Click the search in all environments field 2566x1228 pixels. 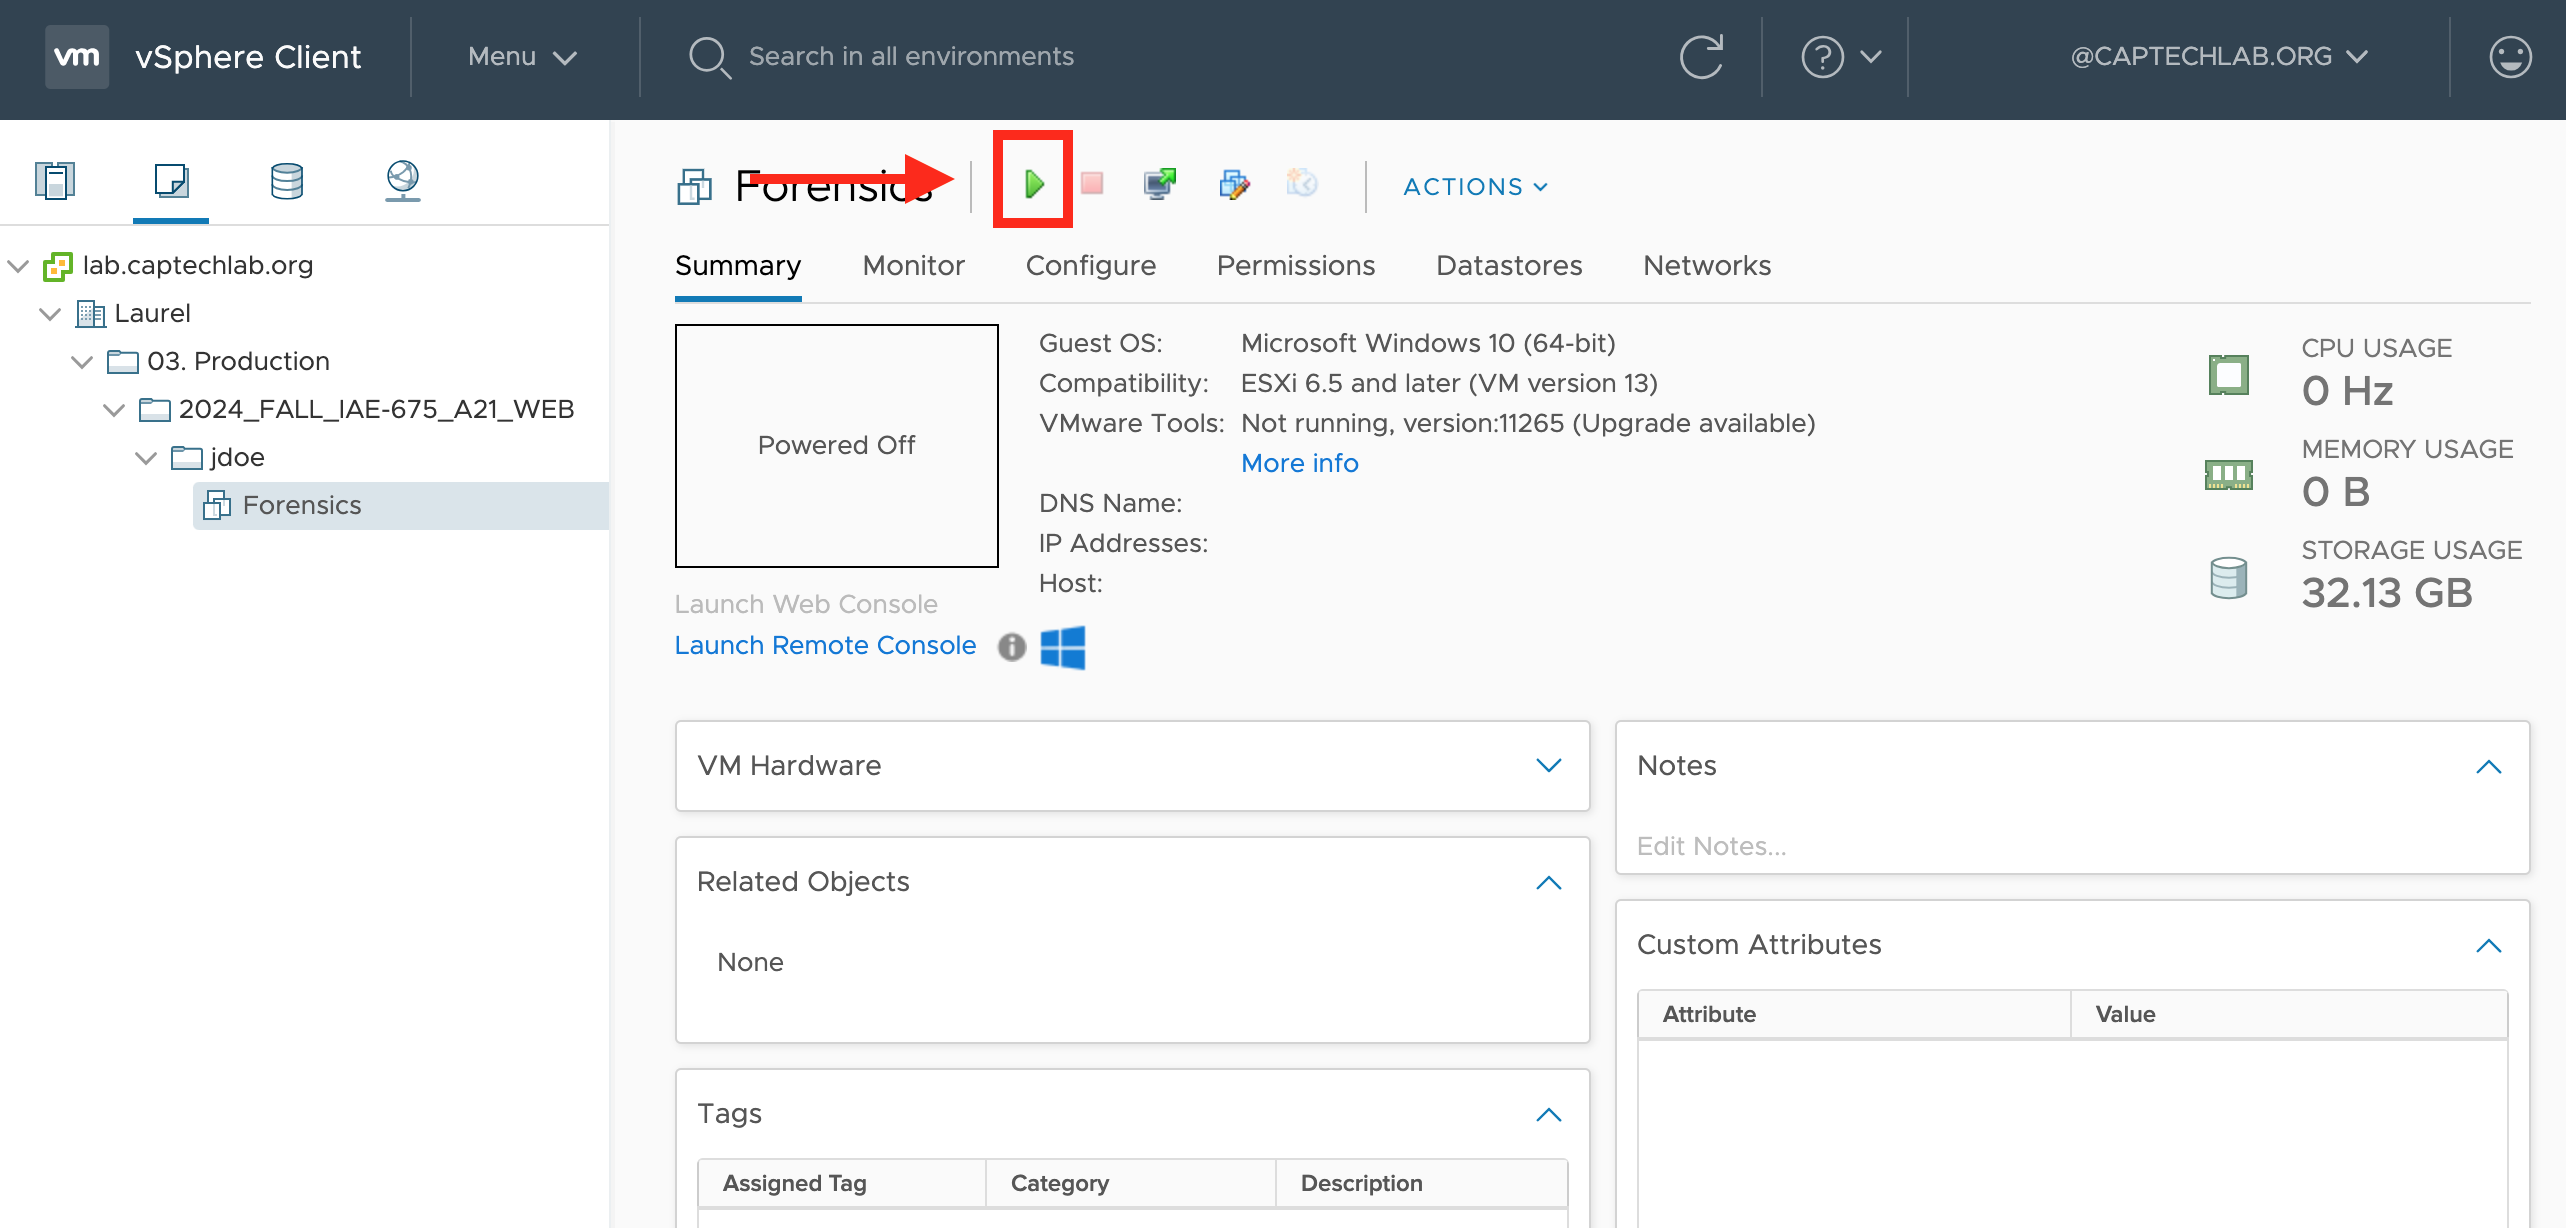[910, 57]
